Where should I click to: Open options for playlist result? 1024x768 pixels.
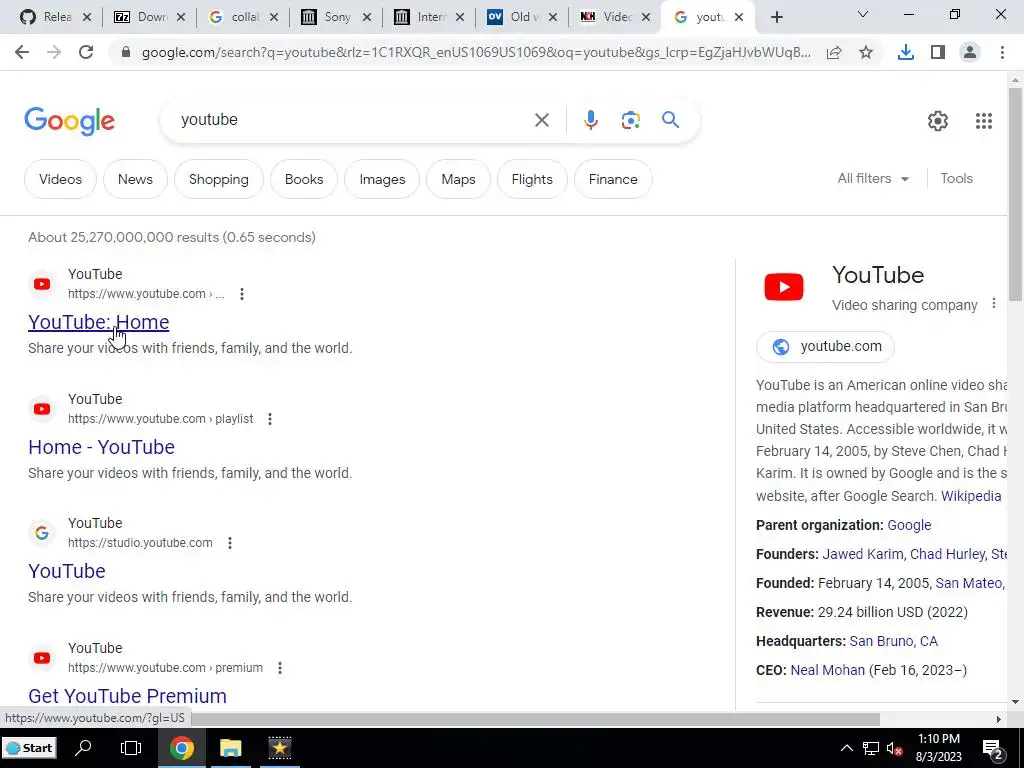click(270, 419)
